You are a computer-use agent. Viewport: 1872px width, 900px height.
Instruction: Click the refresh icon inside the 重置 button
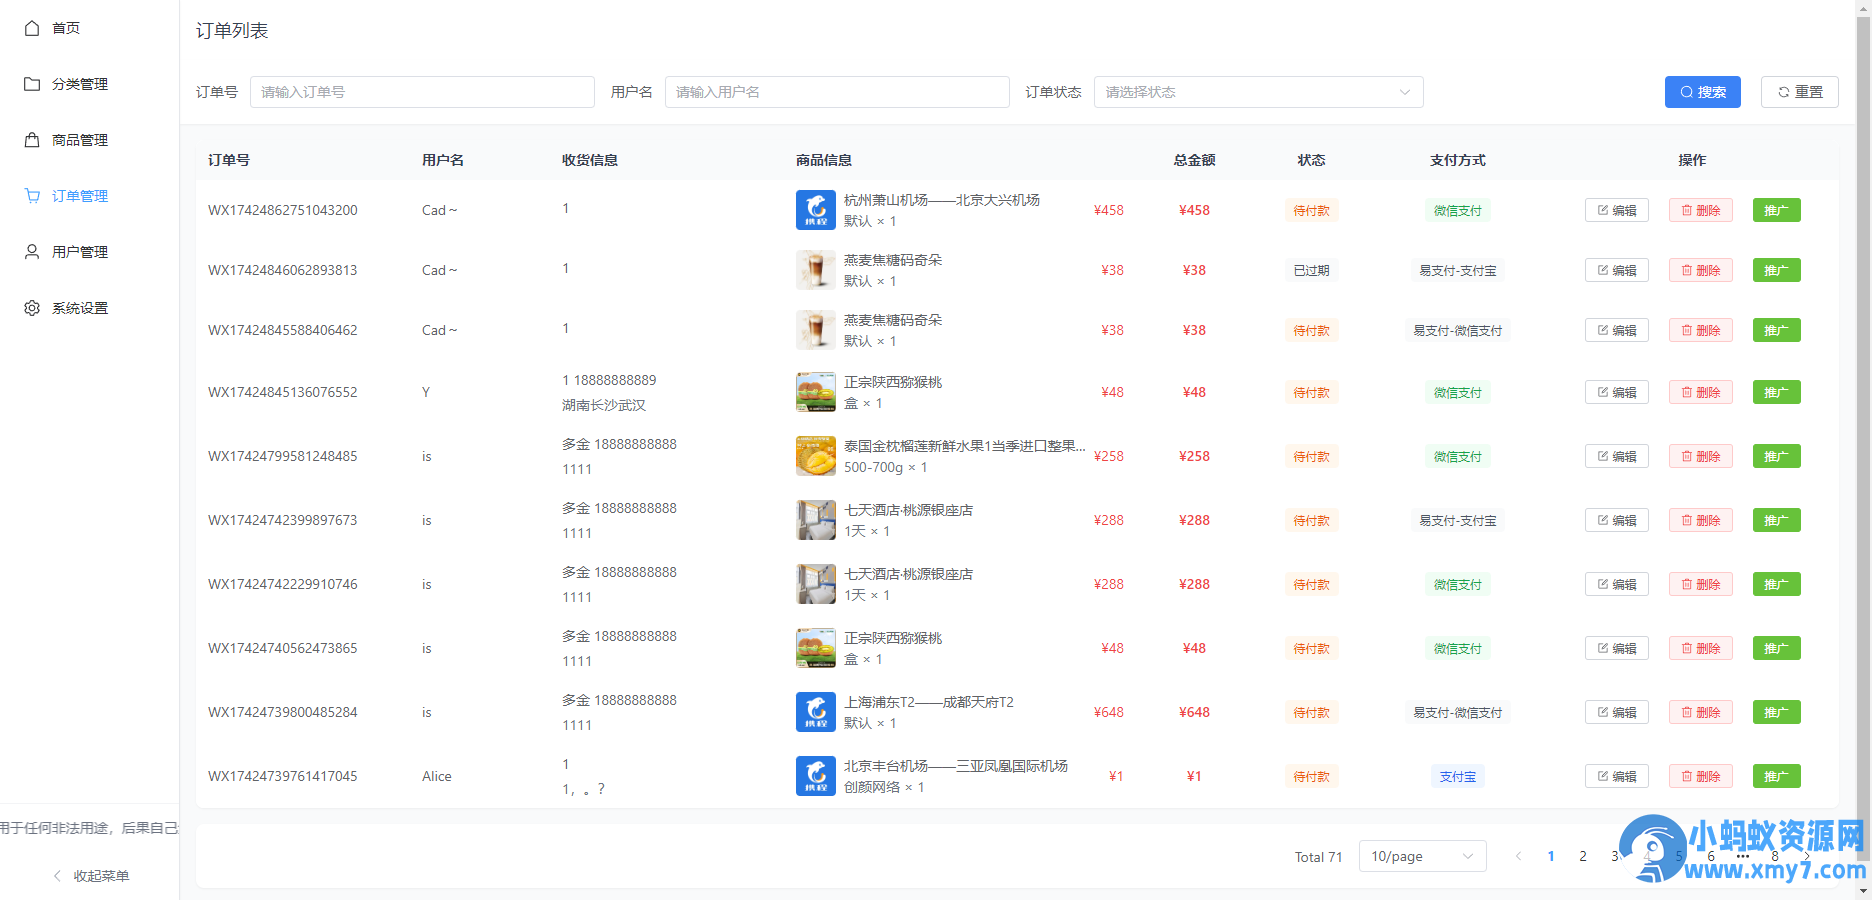pos(1785,91)
